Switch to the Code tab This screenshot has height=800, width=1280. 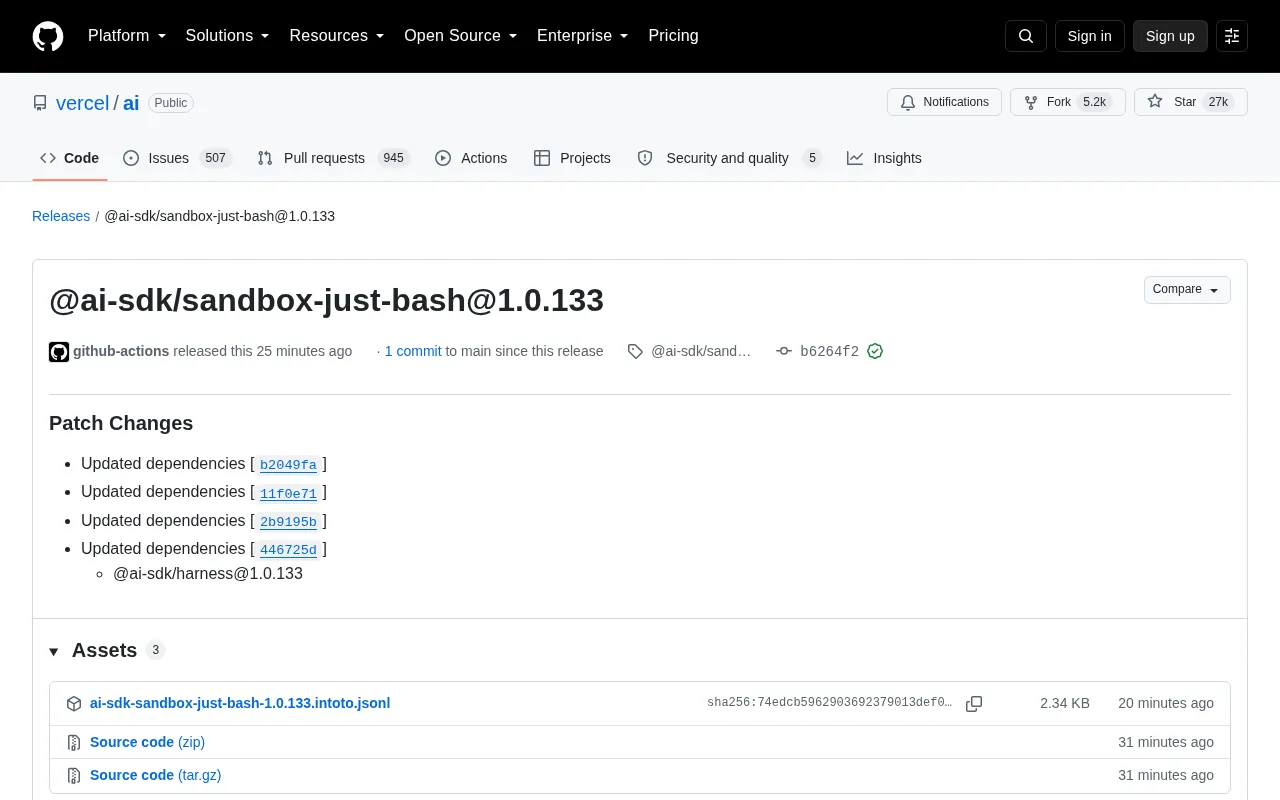point(70,158)
